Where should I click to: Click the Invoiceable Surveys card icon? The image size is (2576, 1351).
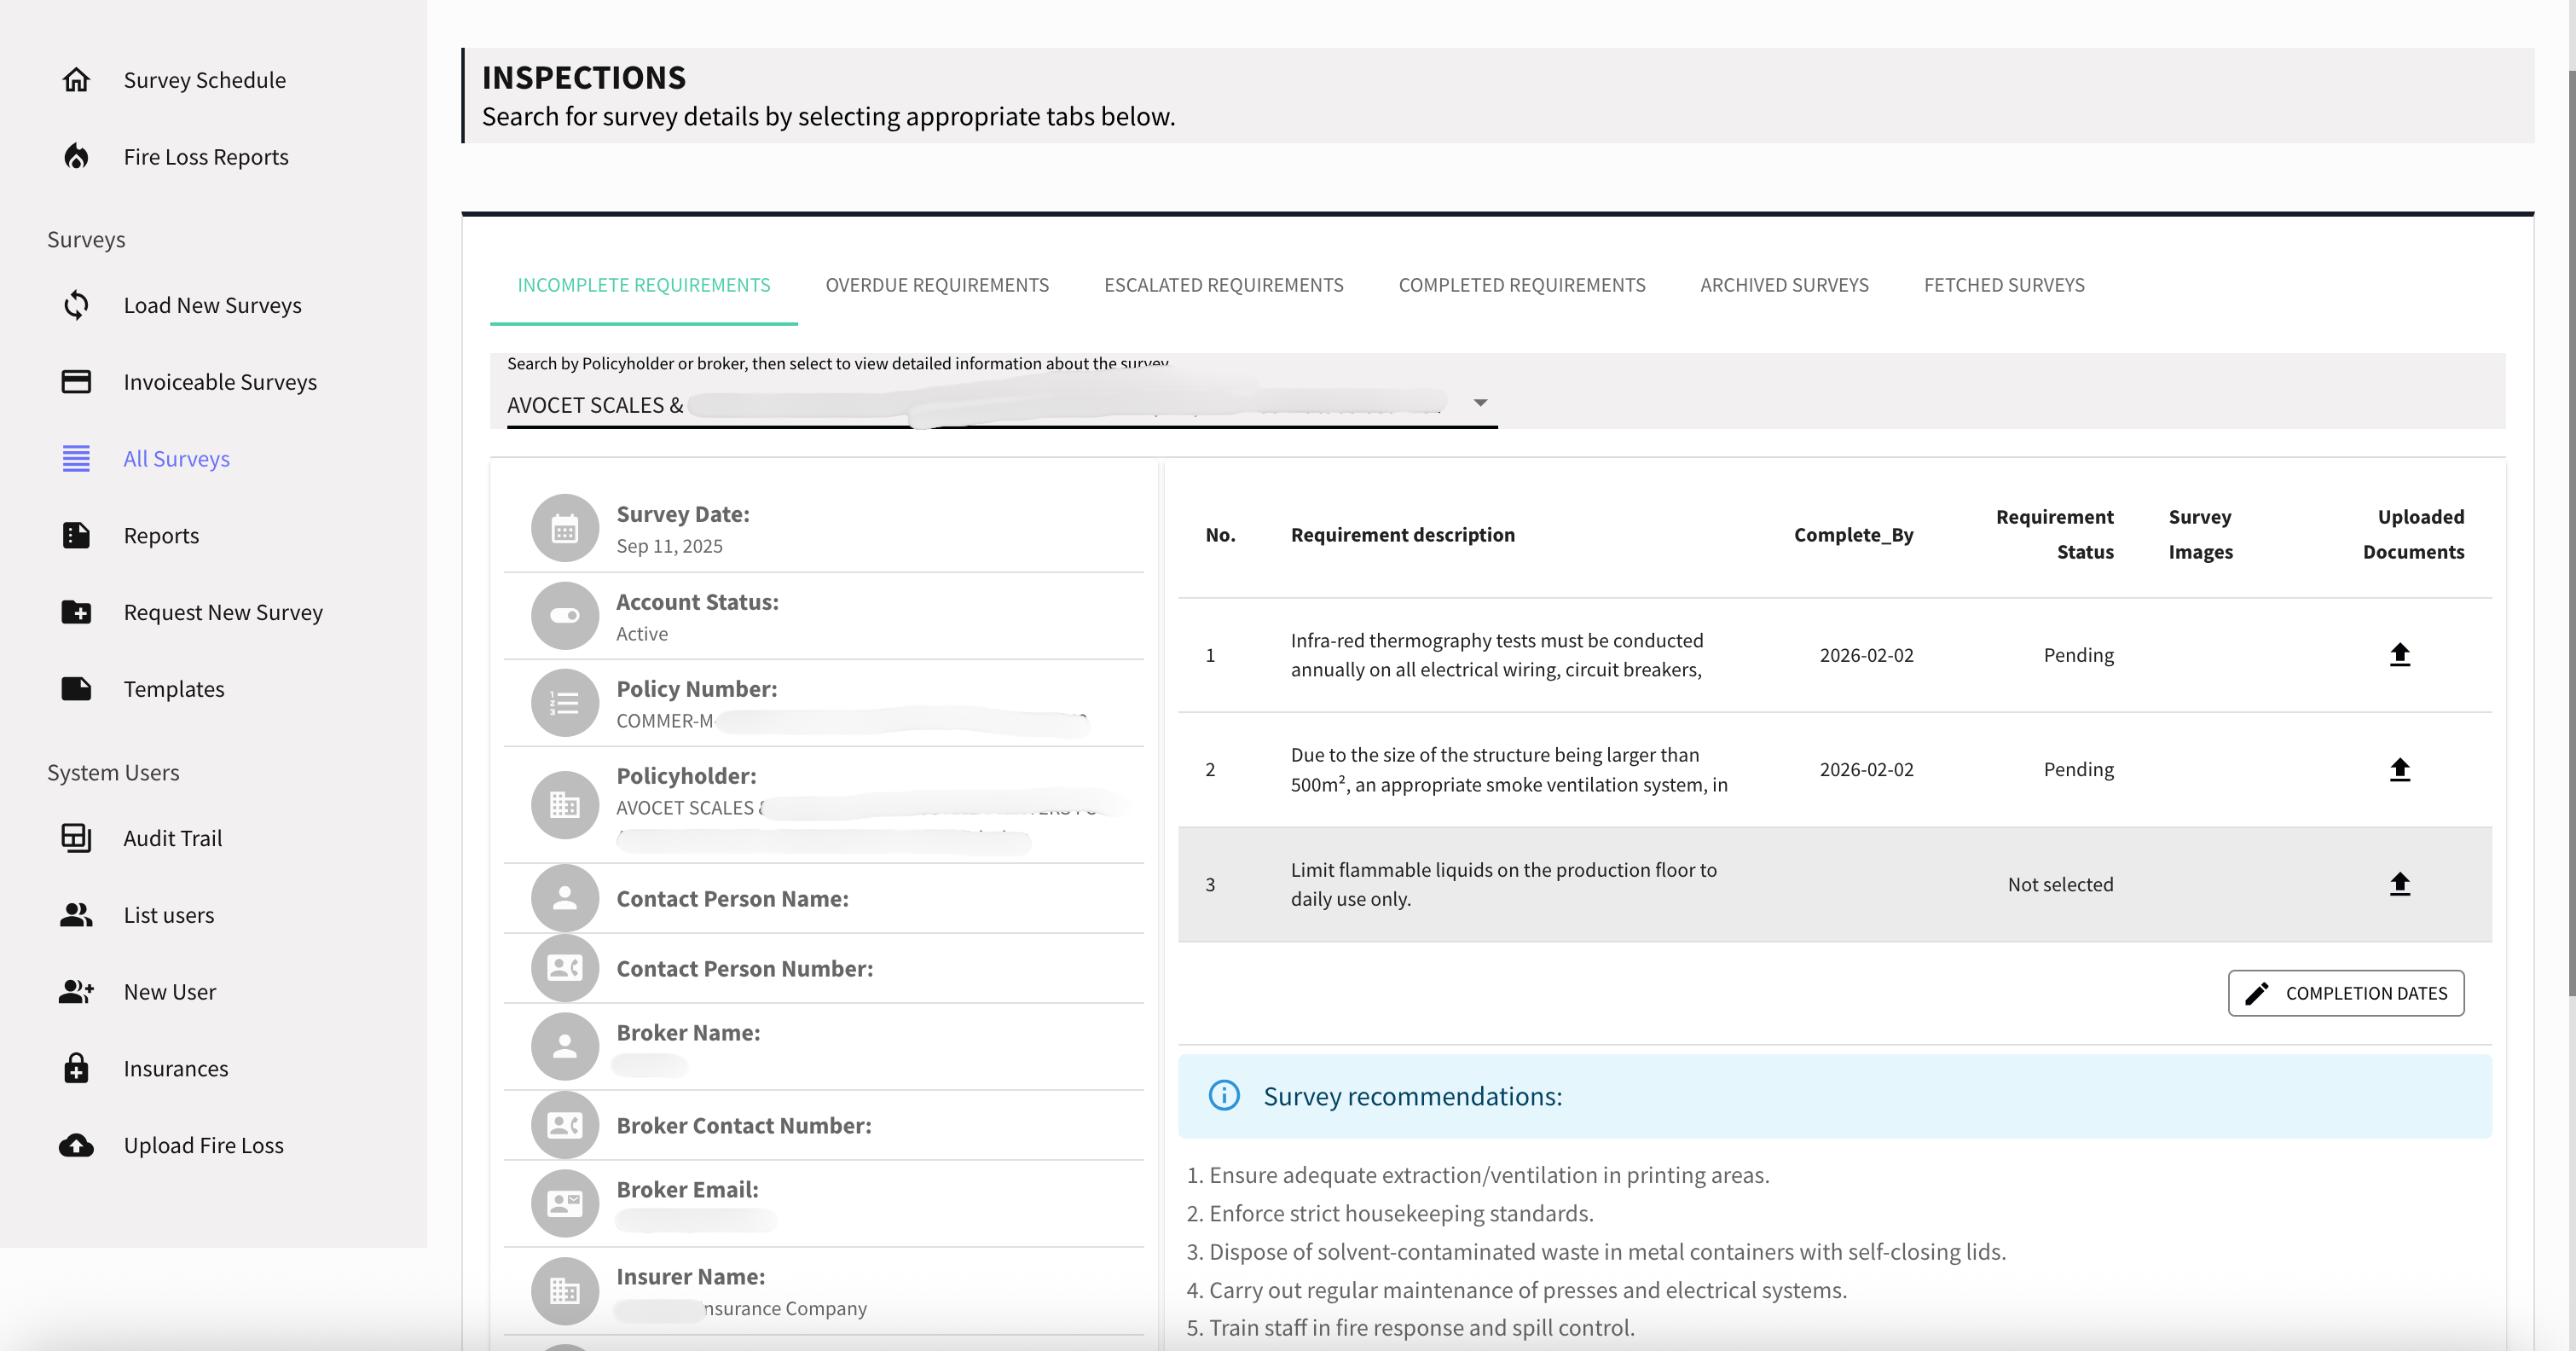[x=76, y=382]
